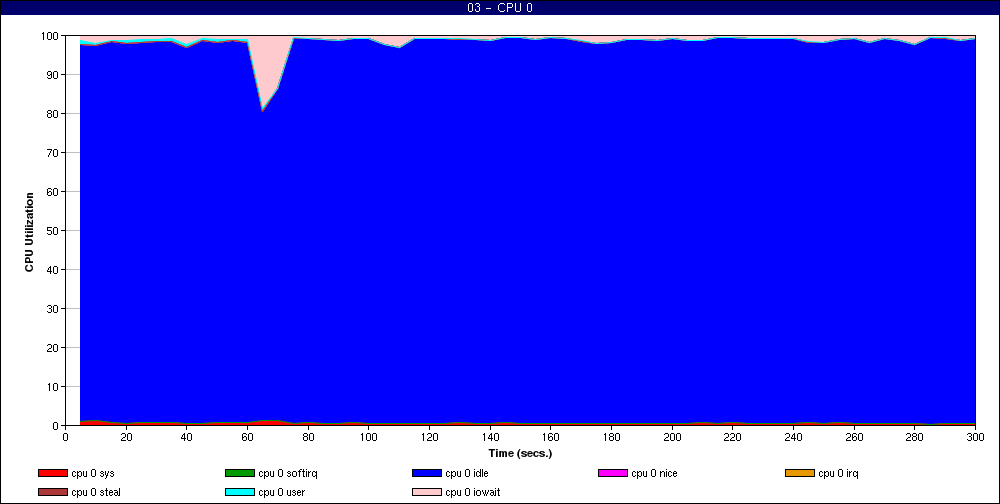Click the '80' label on Y axis
Image resolution: width=1000 pixels, height=504 pixels.
coord(54,114)
